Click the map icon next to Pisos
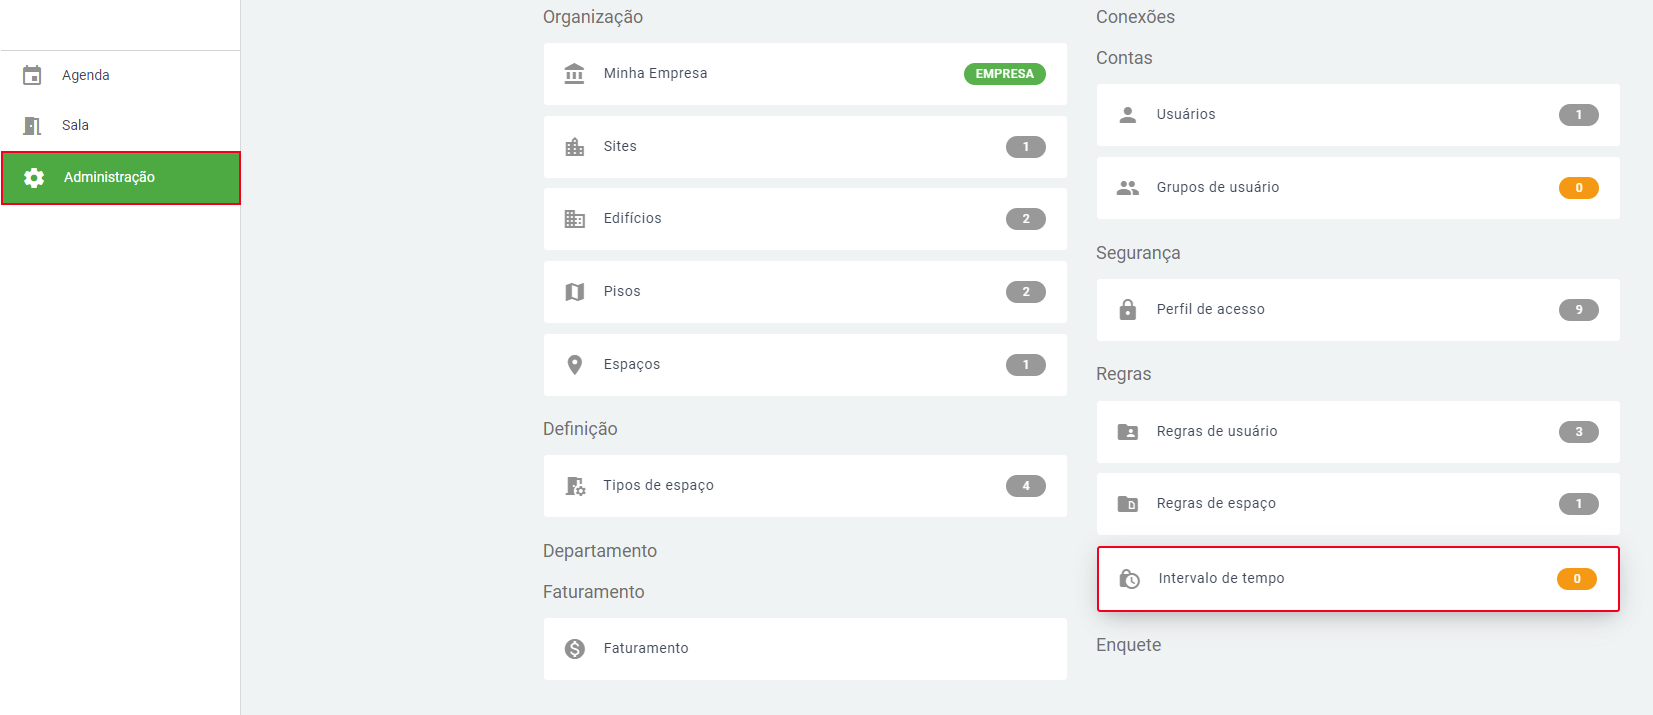The image size is (1653, 715). 574,292
